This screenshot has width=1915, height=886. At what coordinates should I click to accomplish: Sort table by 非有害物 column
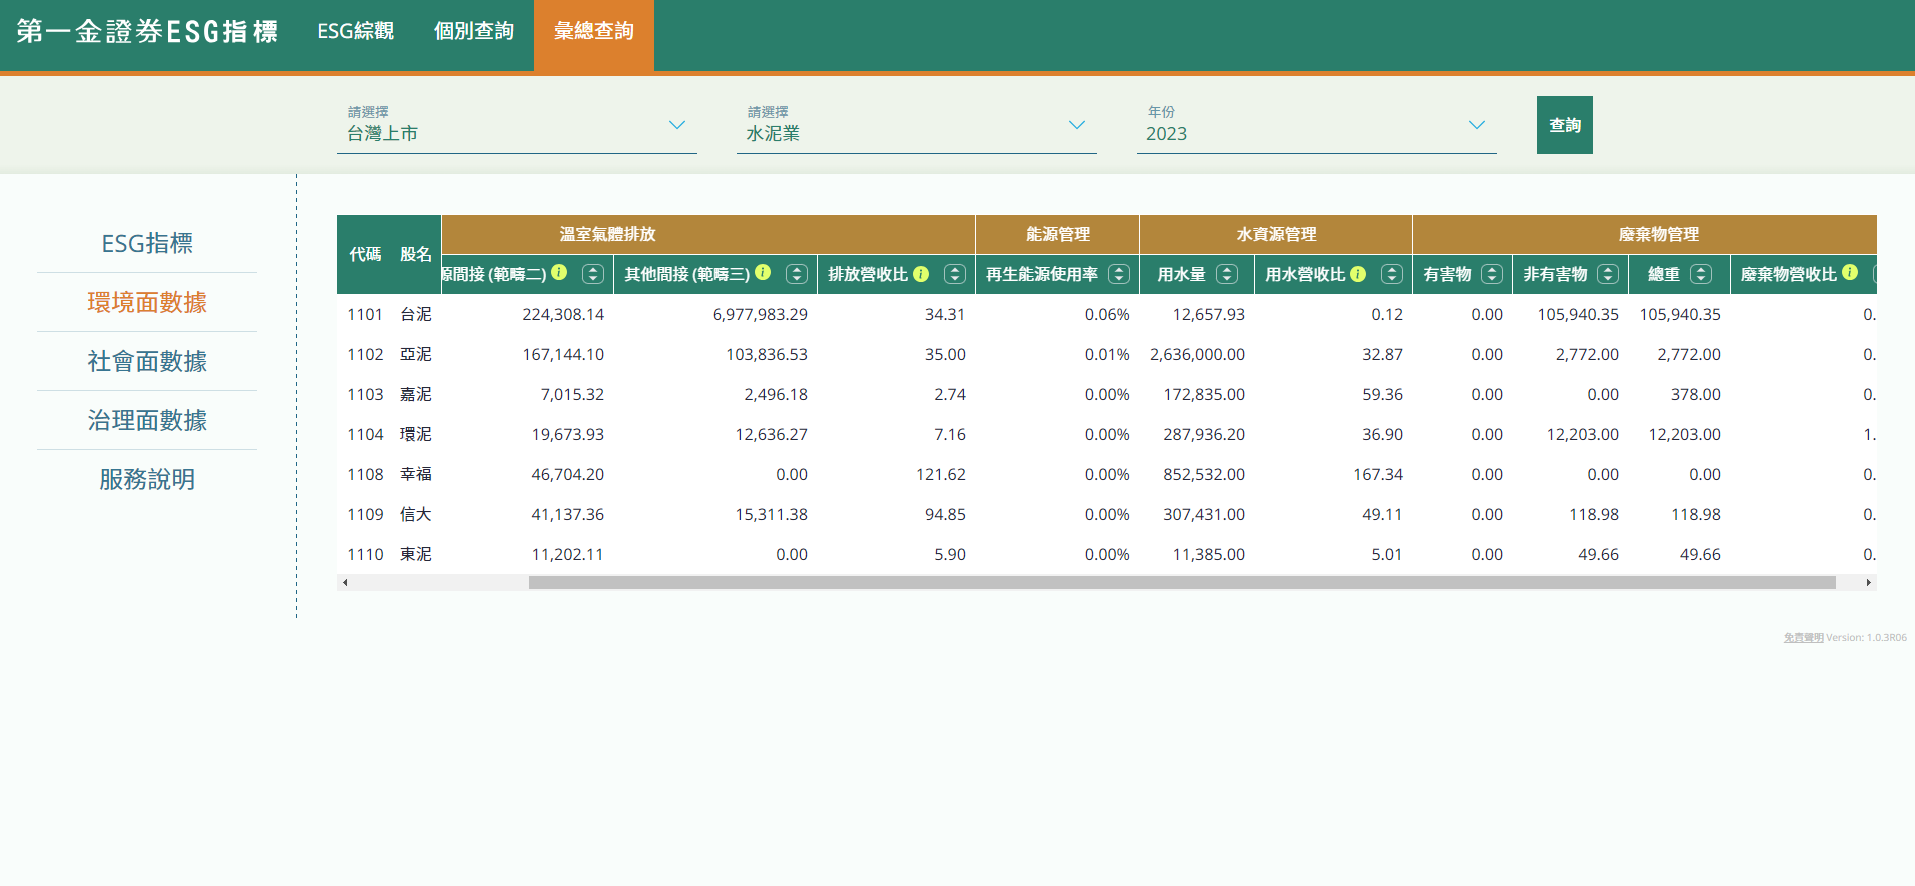click(x=1608, y=274)
